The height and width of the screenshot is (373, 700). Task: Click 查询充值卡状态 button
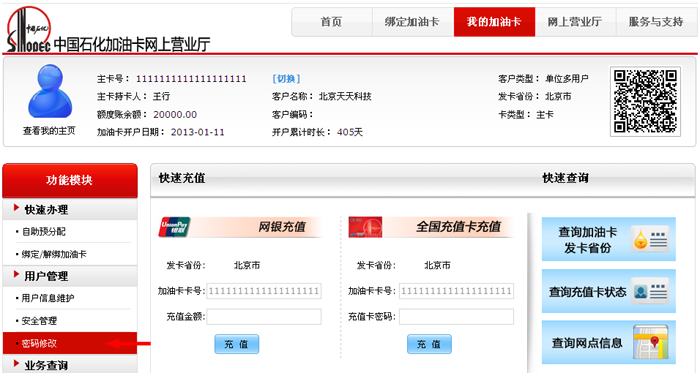(608, 291)
